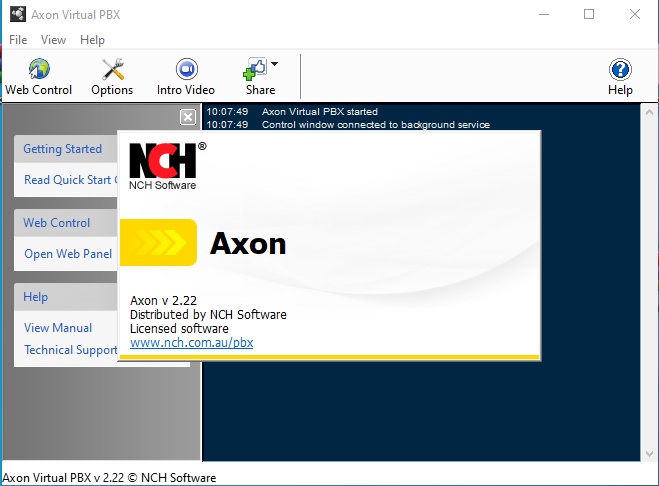Click the Share thumbs-up icon
This screenshot has height=486, width=659.
coord(255,69)
